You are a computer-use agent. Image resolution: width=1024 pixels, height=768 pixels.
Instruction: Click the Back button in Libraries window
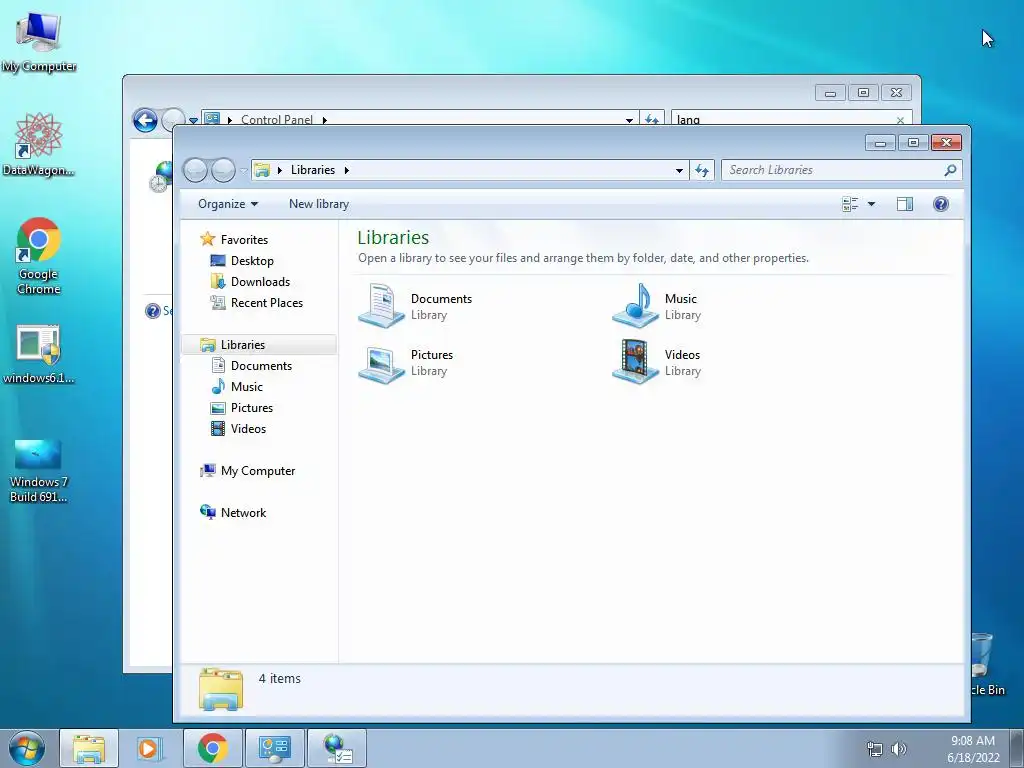point(195,170)
